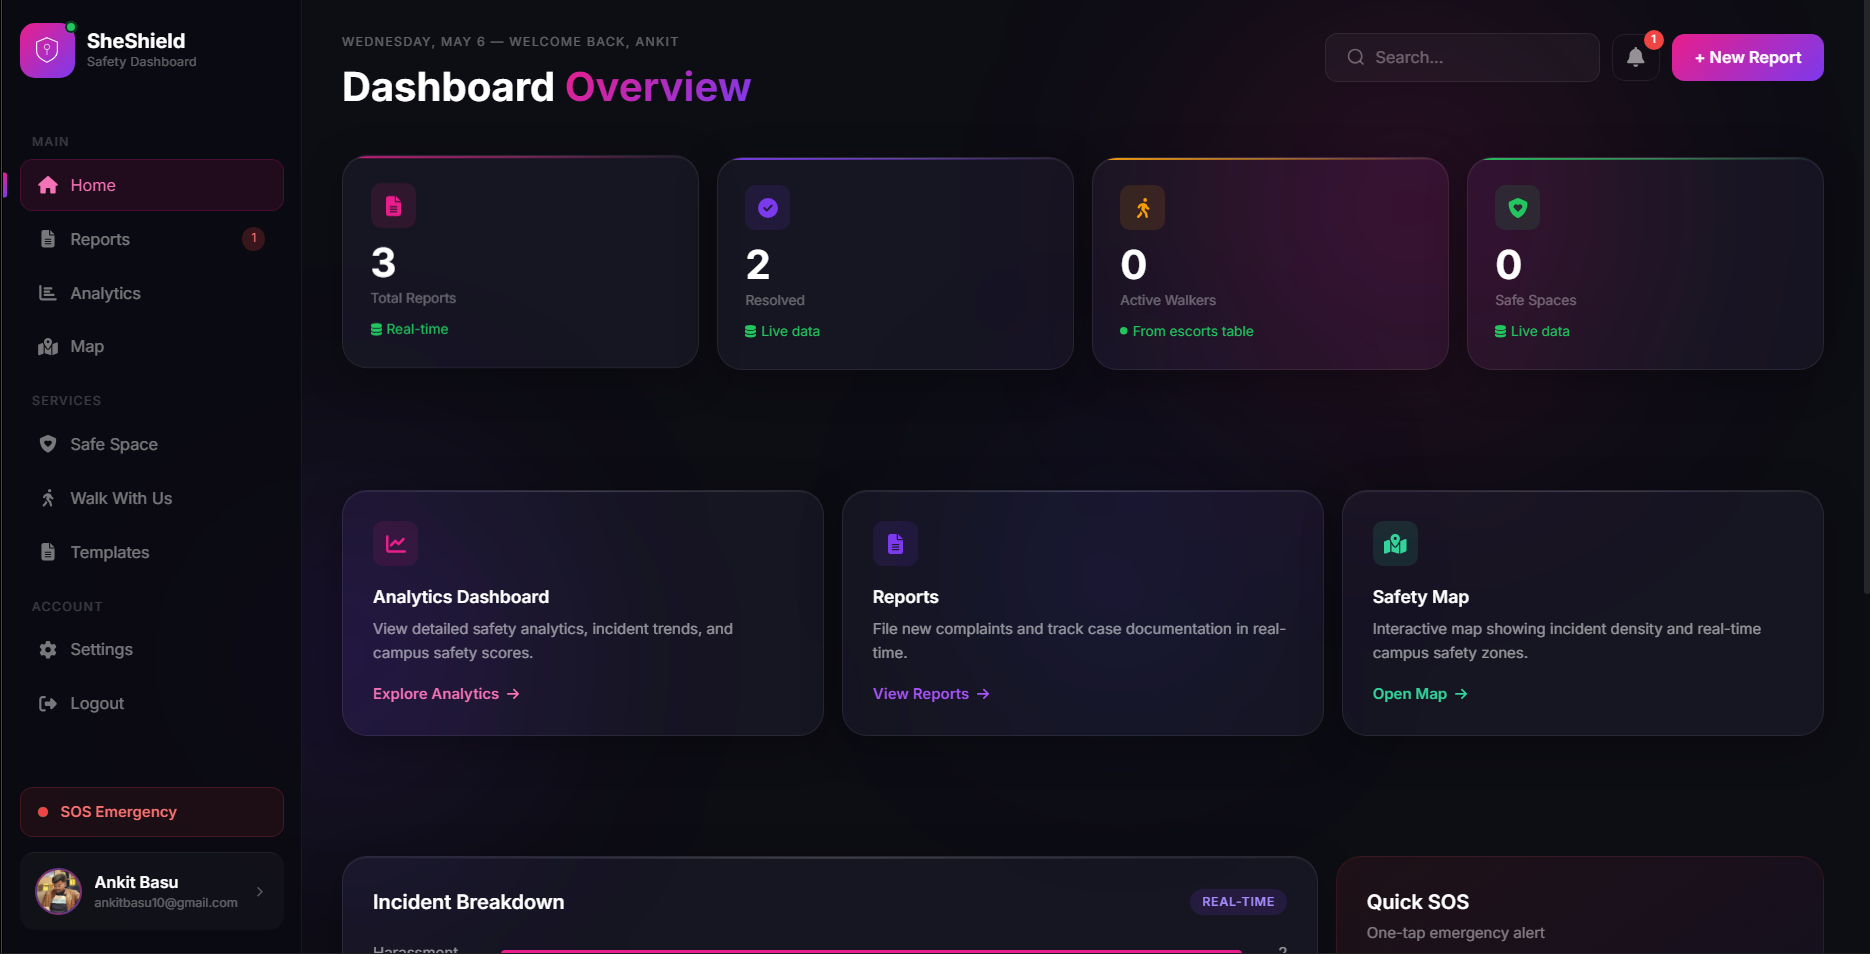Focus the Search input field

point(1462,57)
